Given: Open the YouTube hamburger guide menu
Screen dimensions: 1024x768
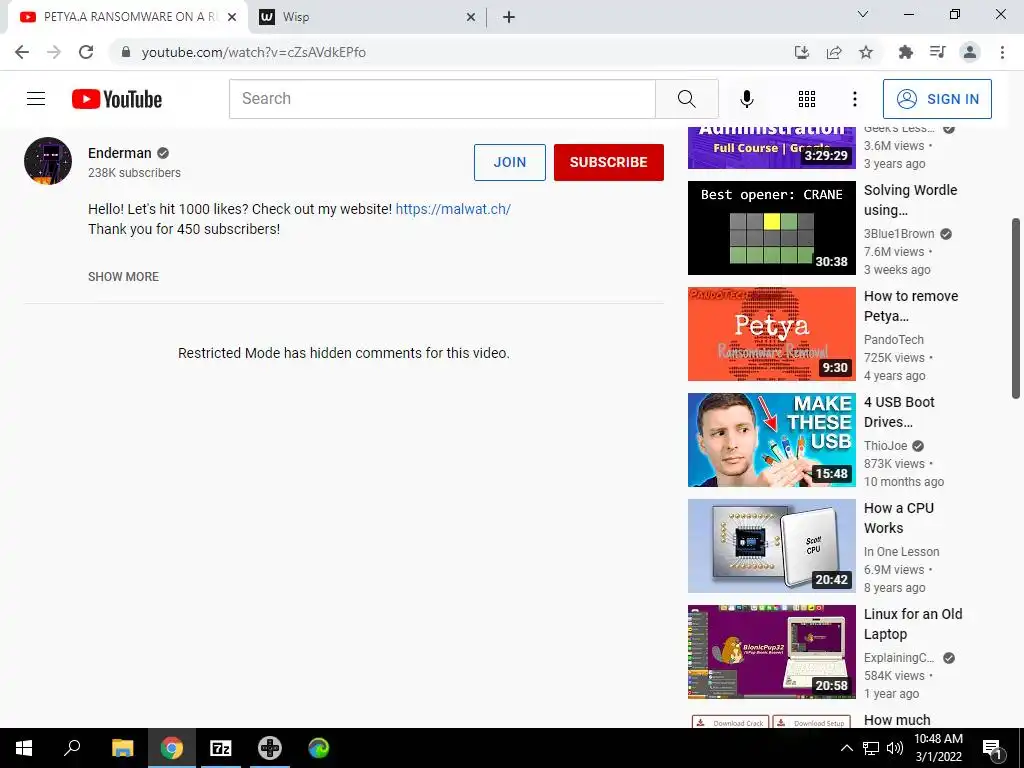Looking at the screenshot, I should pyautogui.click(x=36, y=99).
